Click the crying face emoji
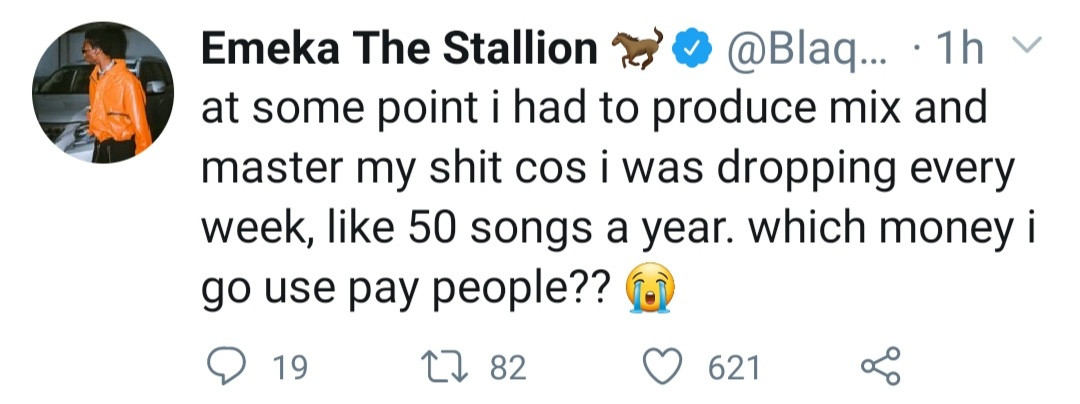This screenshot has width=1080, height=404. [x=649, y=292]
